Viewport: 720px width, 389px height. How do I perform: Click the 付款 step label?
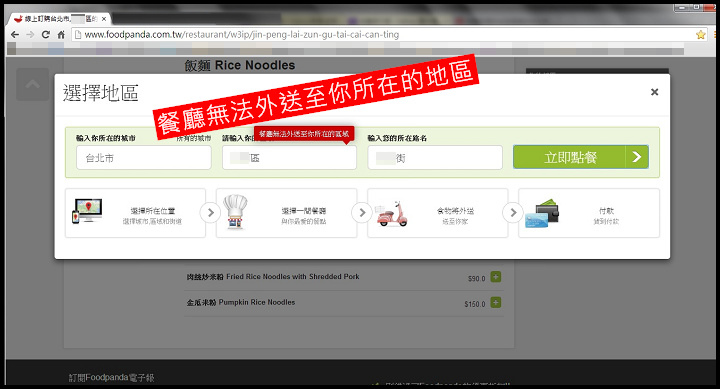(606, 211)
